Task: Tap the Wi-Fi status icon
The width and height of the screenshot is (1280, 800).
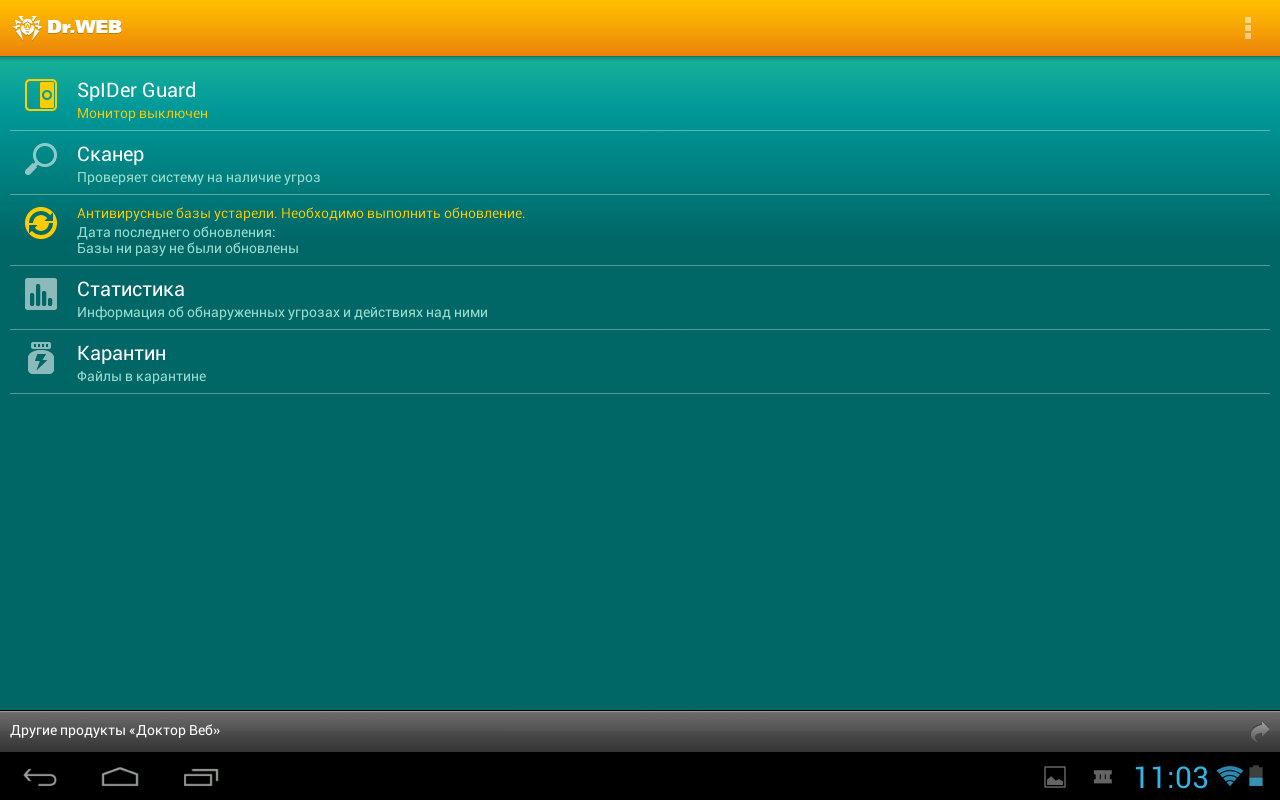Action: [1230, 776]
